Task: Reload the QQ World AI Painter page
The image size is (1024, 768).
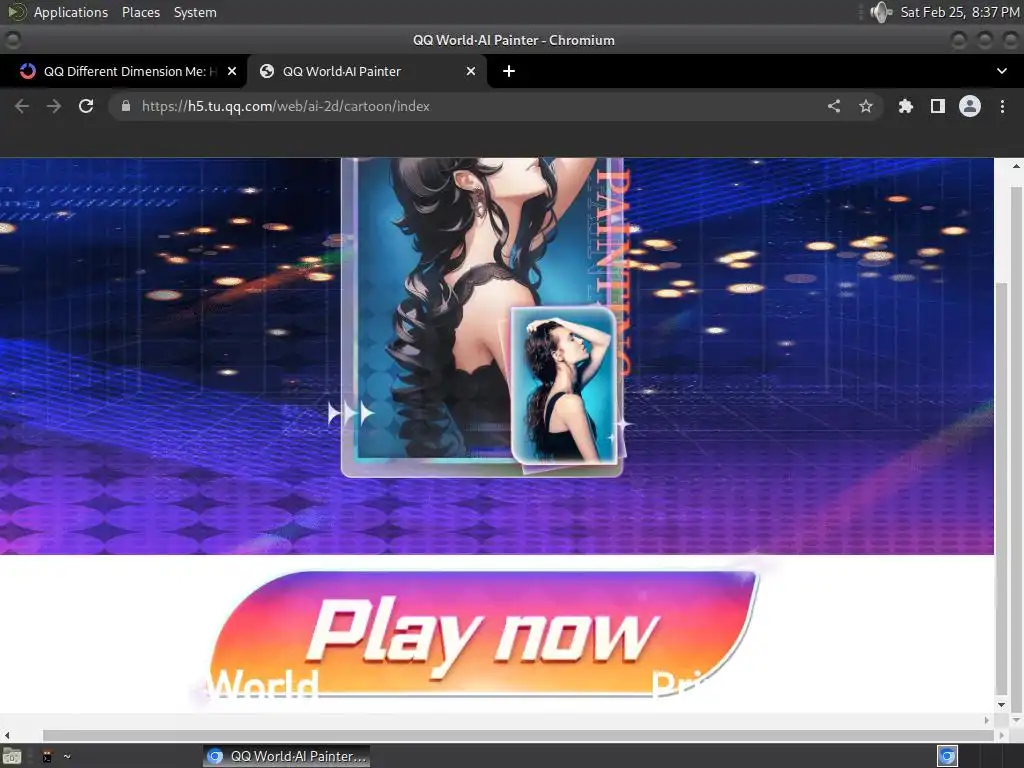Action: [86, 106]
